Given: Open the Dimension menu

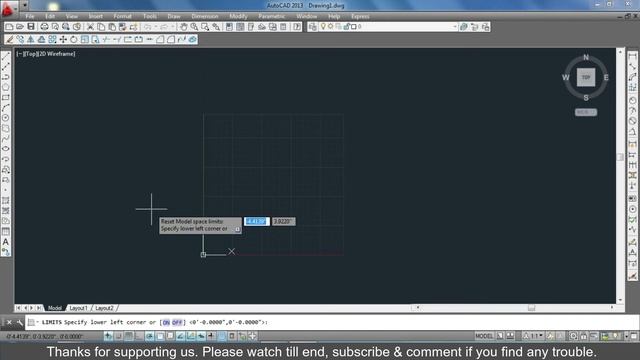Looking at the screenshot, I should point(204,16).
